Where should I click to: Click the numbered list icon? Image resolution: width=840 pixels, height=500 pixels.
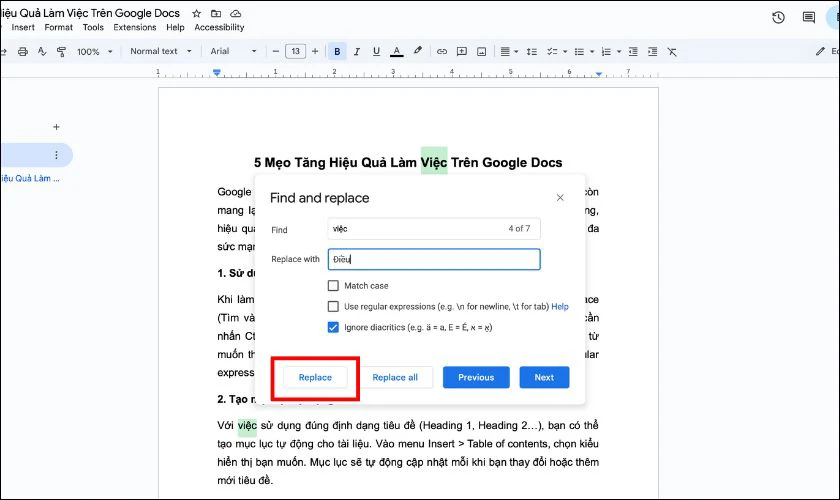(606, 51)
